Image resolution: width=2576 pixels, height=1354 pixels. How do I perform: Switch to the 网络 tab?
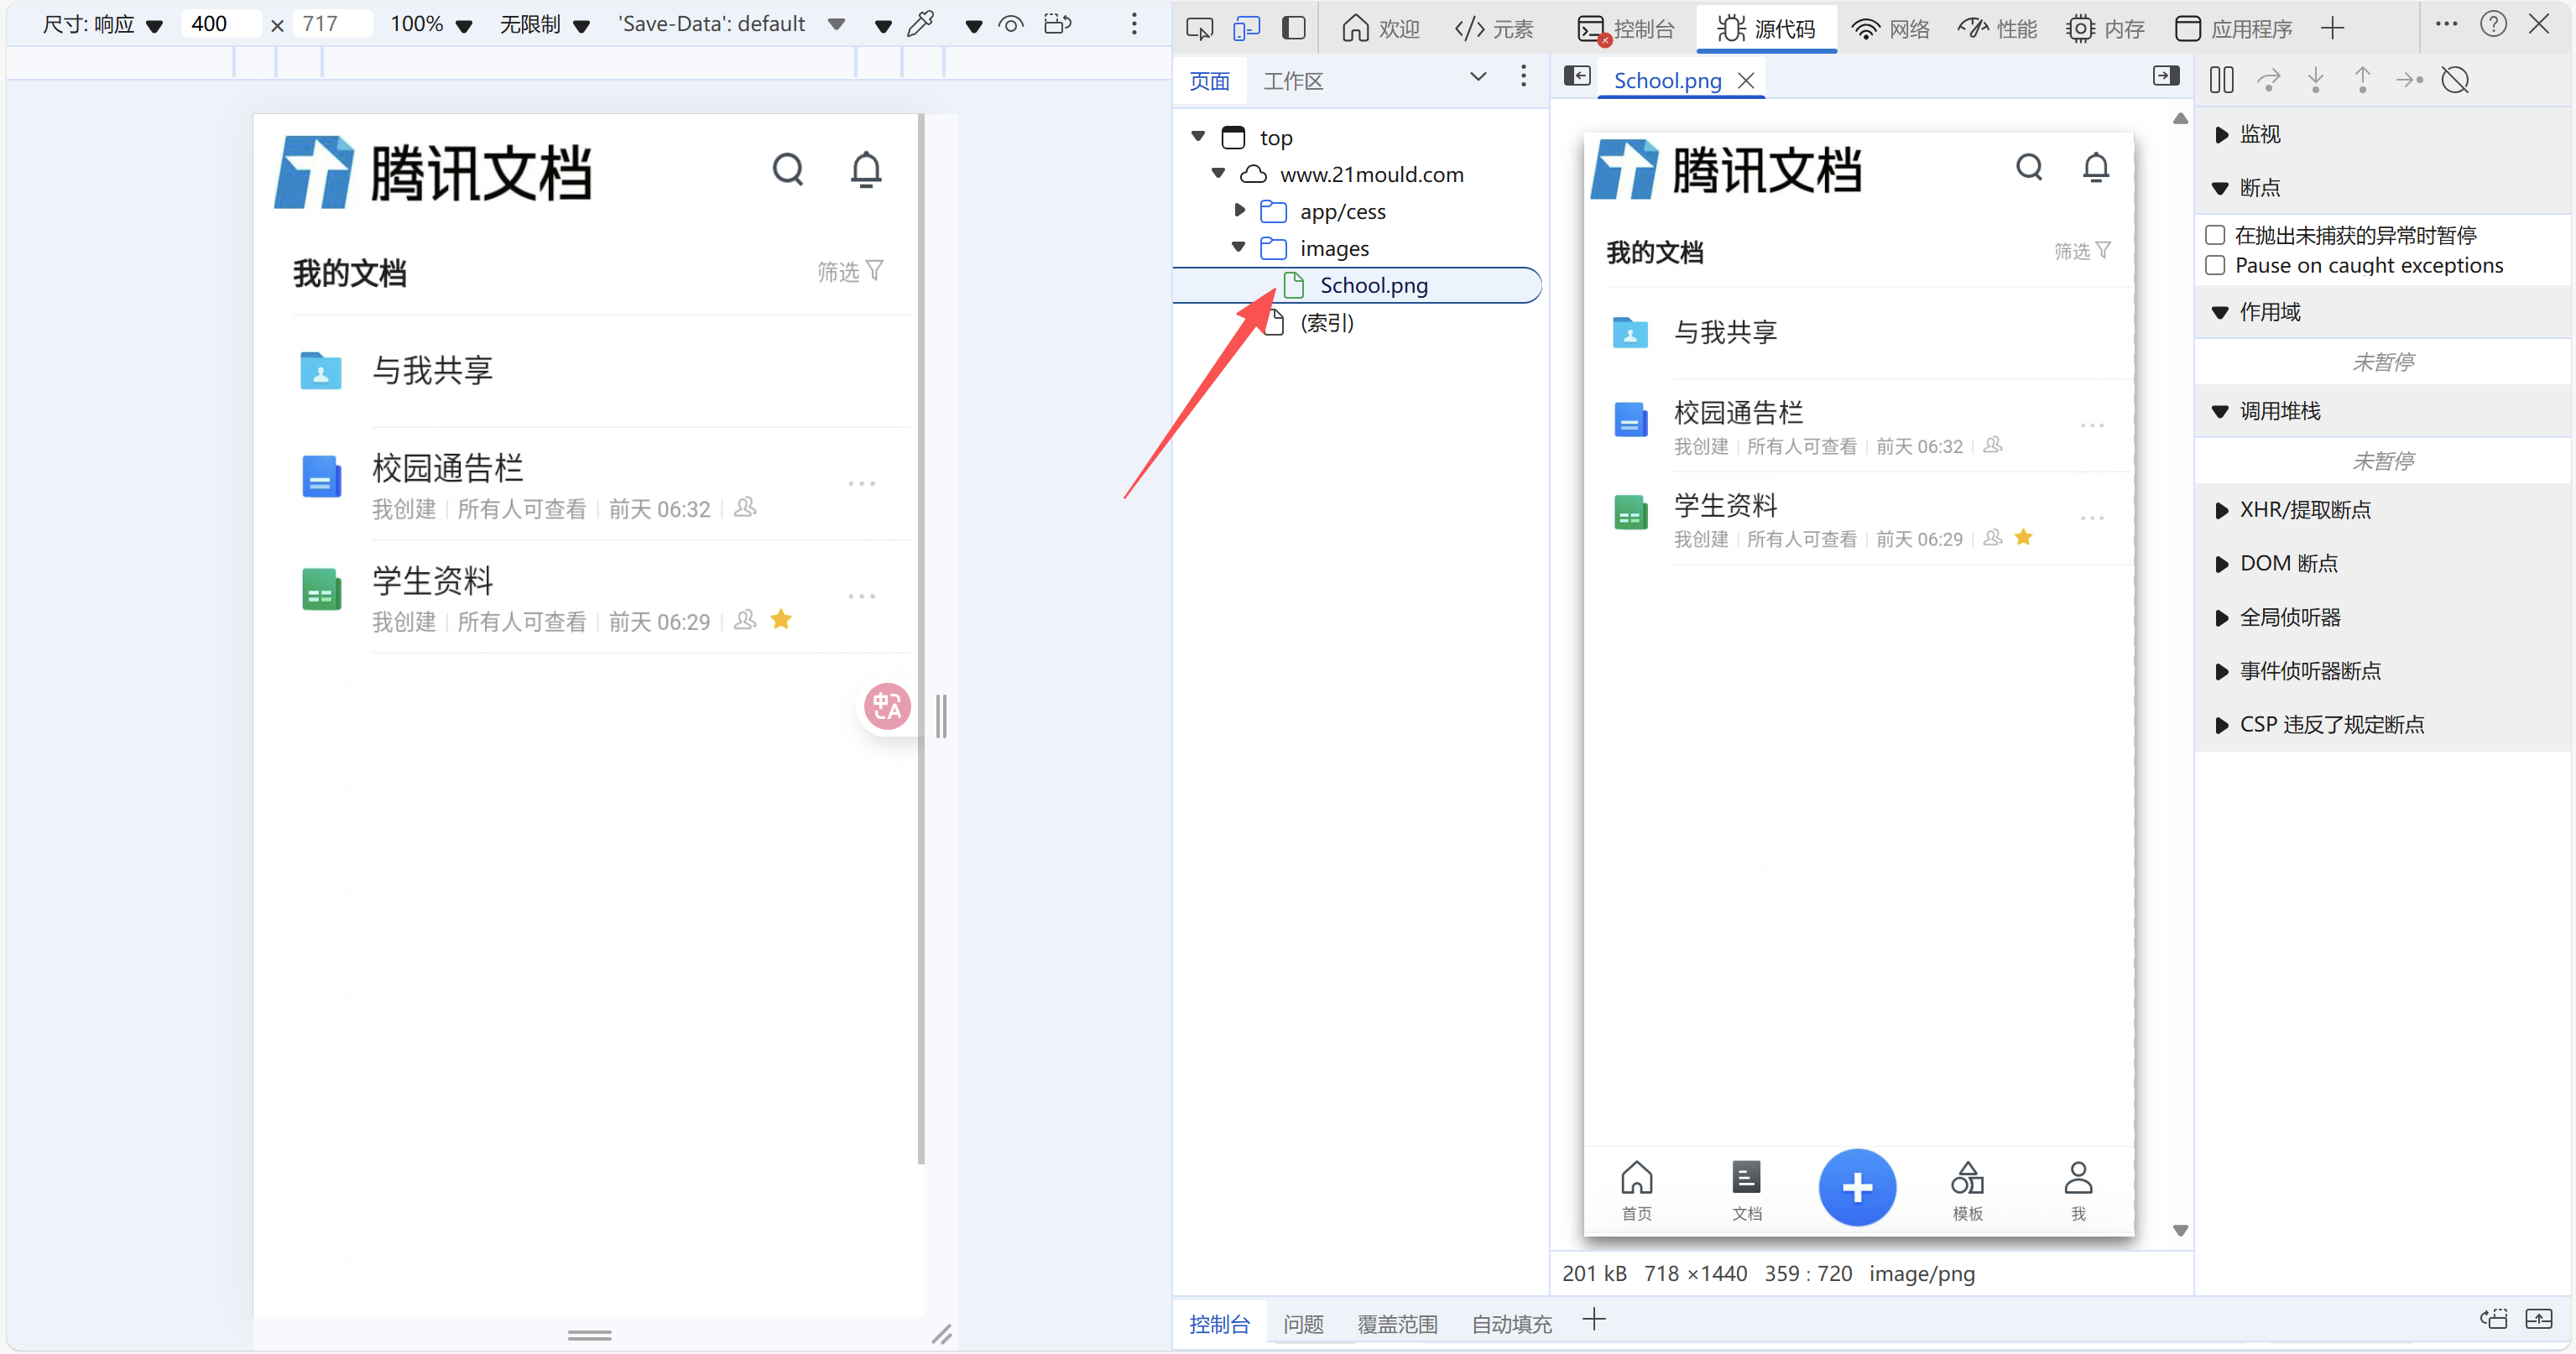coord(1890,29)
